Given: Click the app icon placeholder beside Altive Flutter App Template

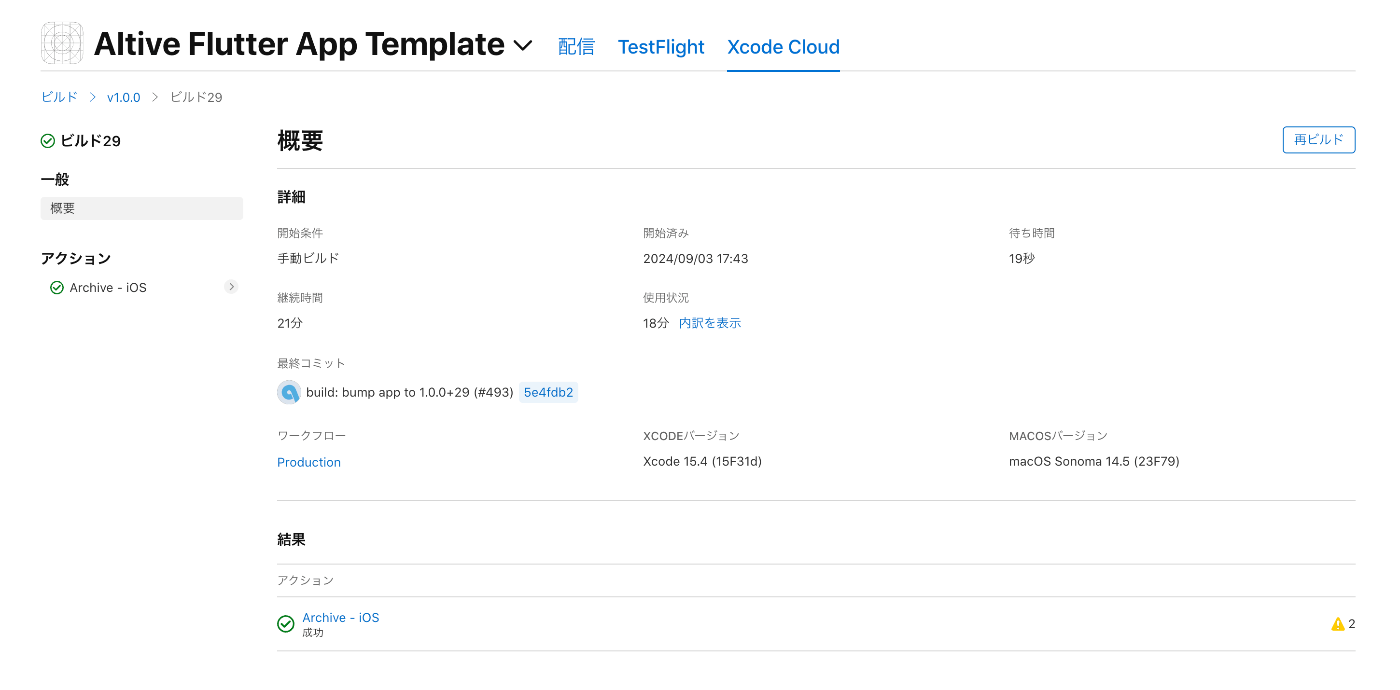Looking at the screenshot, I should click(62, 44).
